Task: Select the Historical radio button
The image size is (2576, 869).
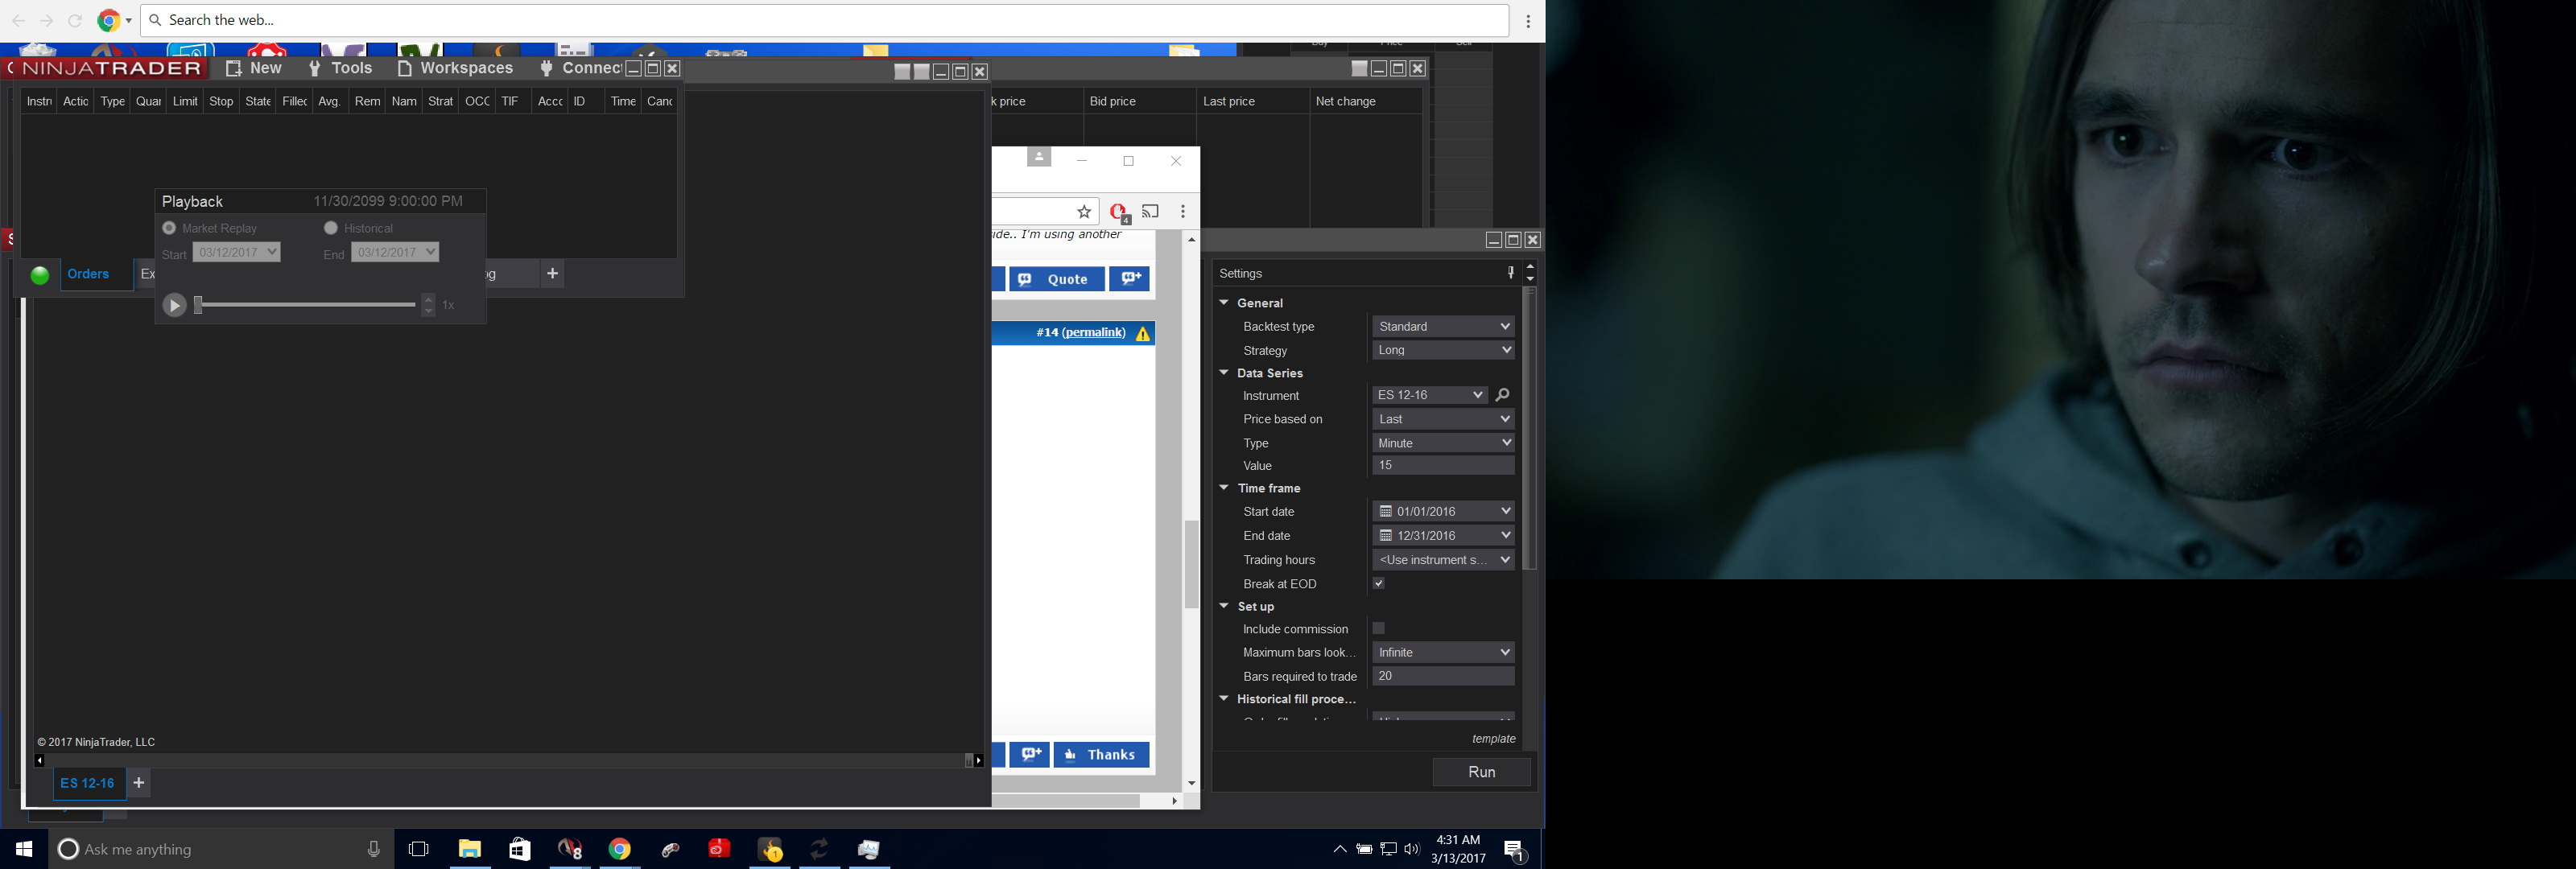Action: pyautogui.click(x=331, y=228)
